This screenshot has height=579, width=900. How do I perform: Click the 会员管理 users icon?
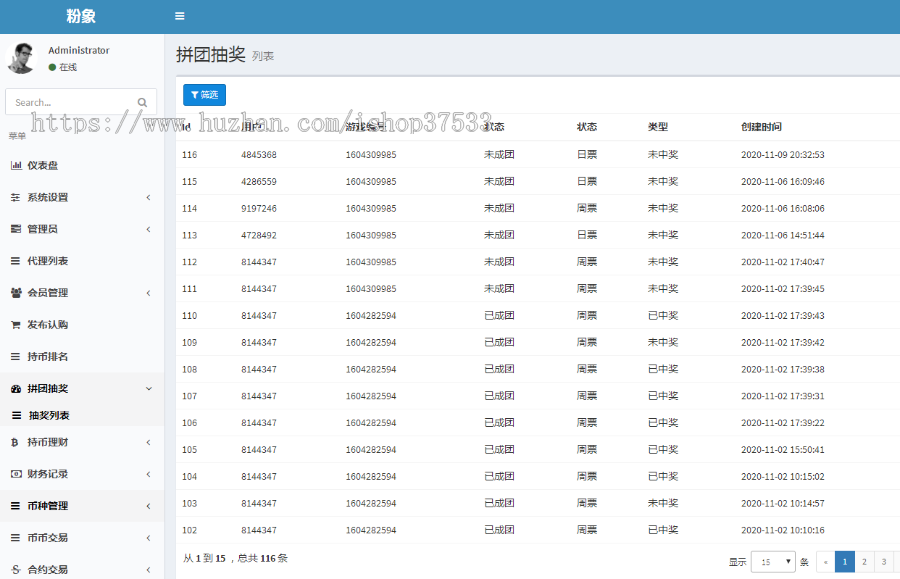(x=16, y=293)
